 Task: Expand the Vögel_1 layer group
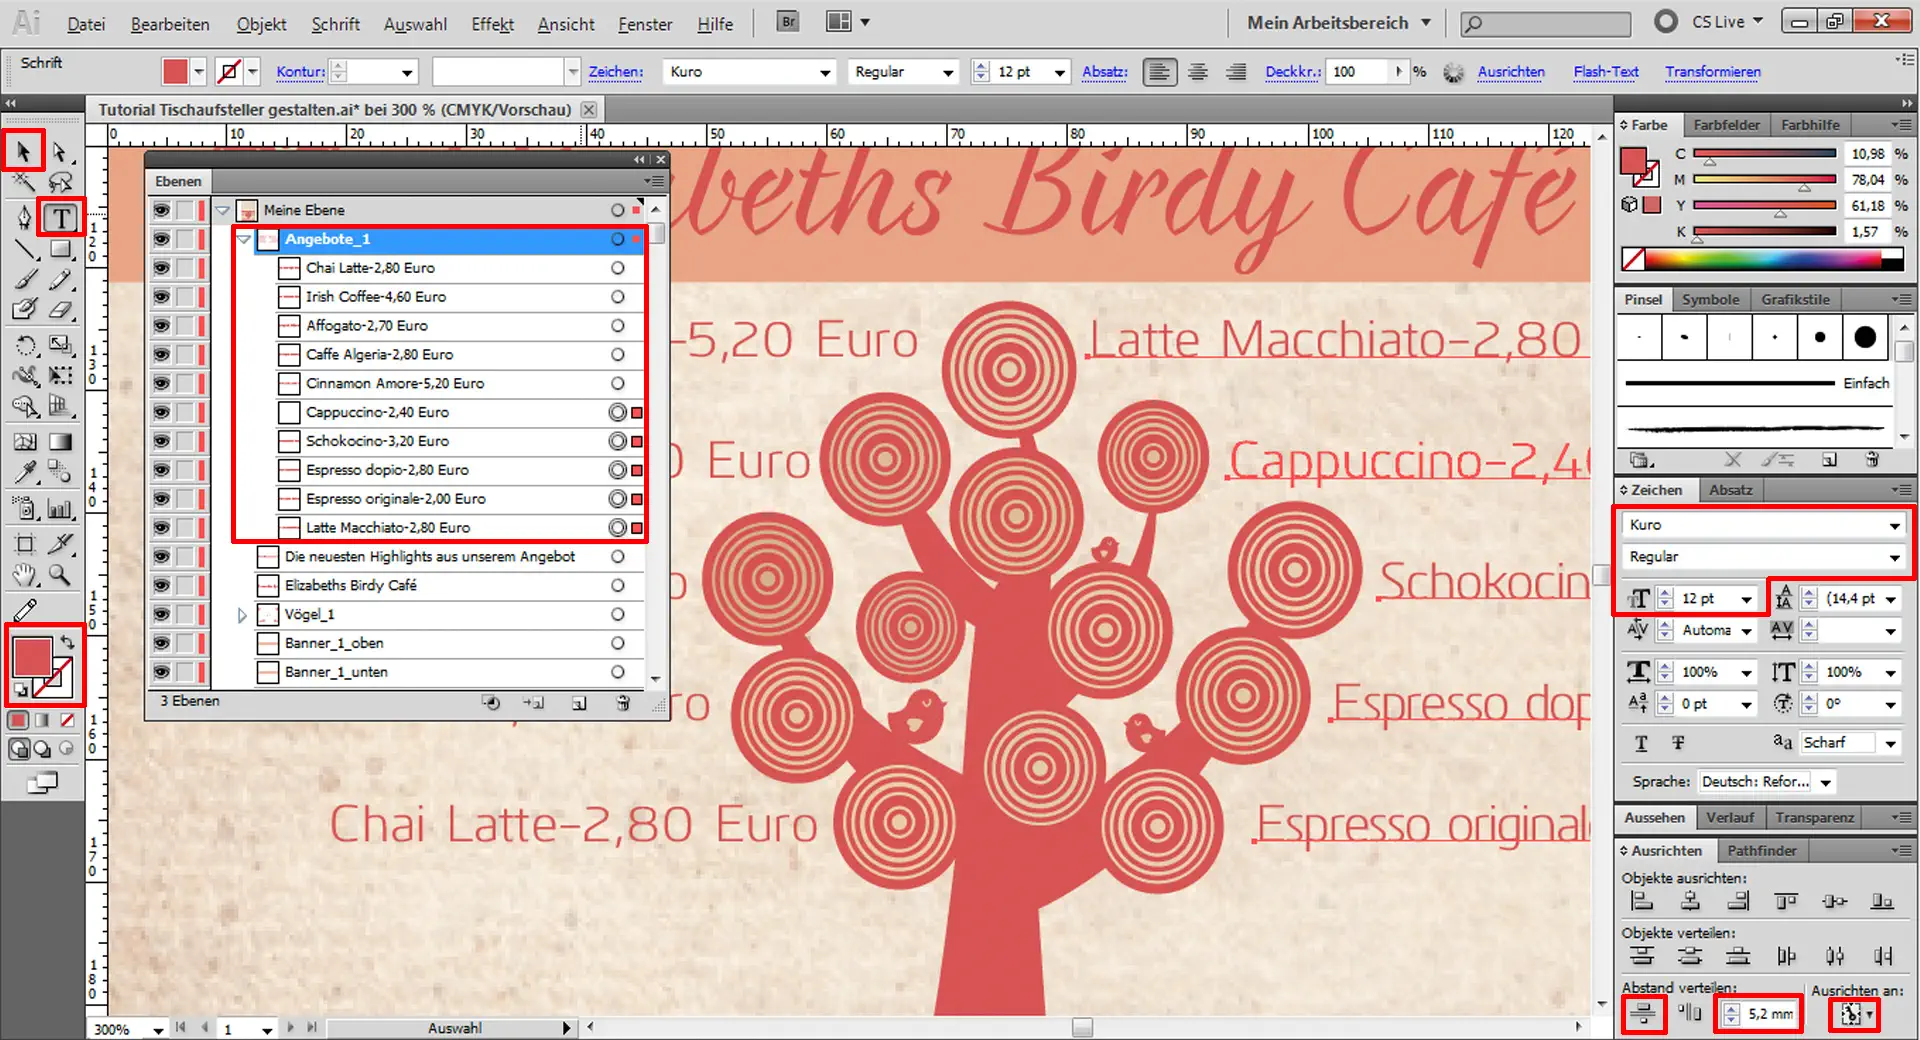pos(242,615)
